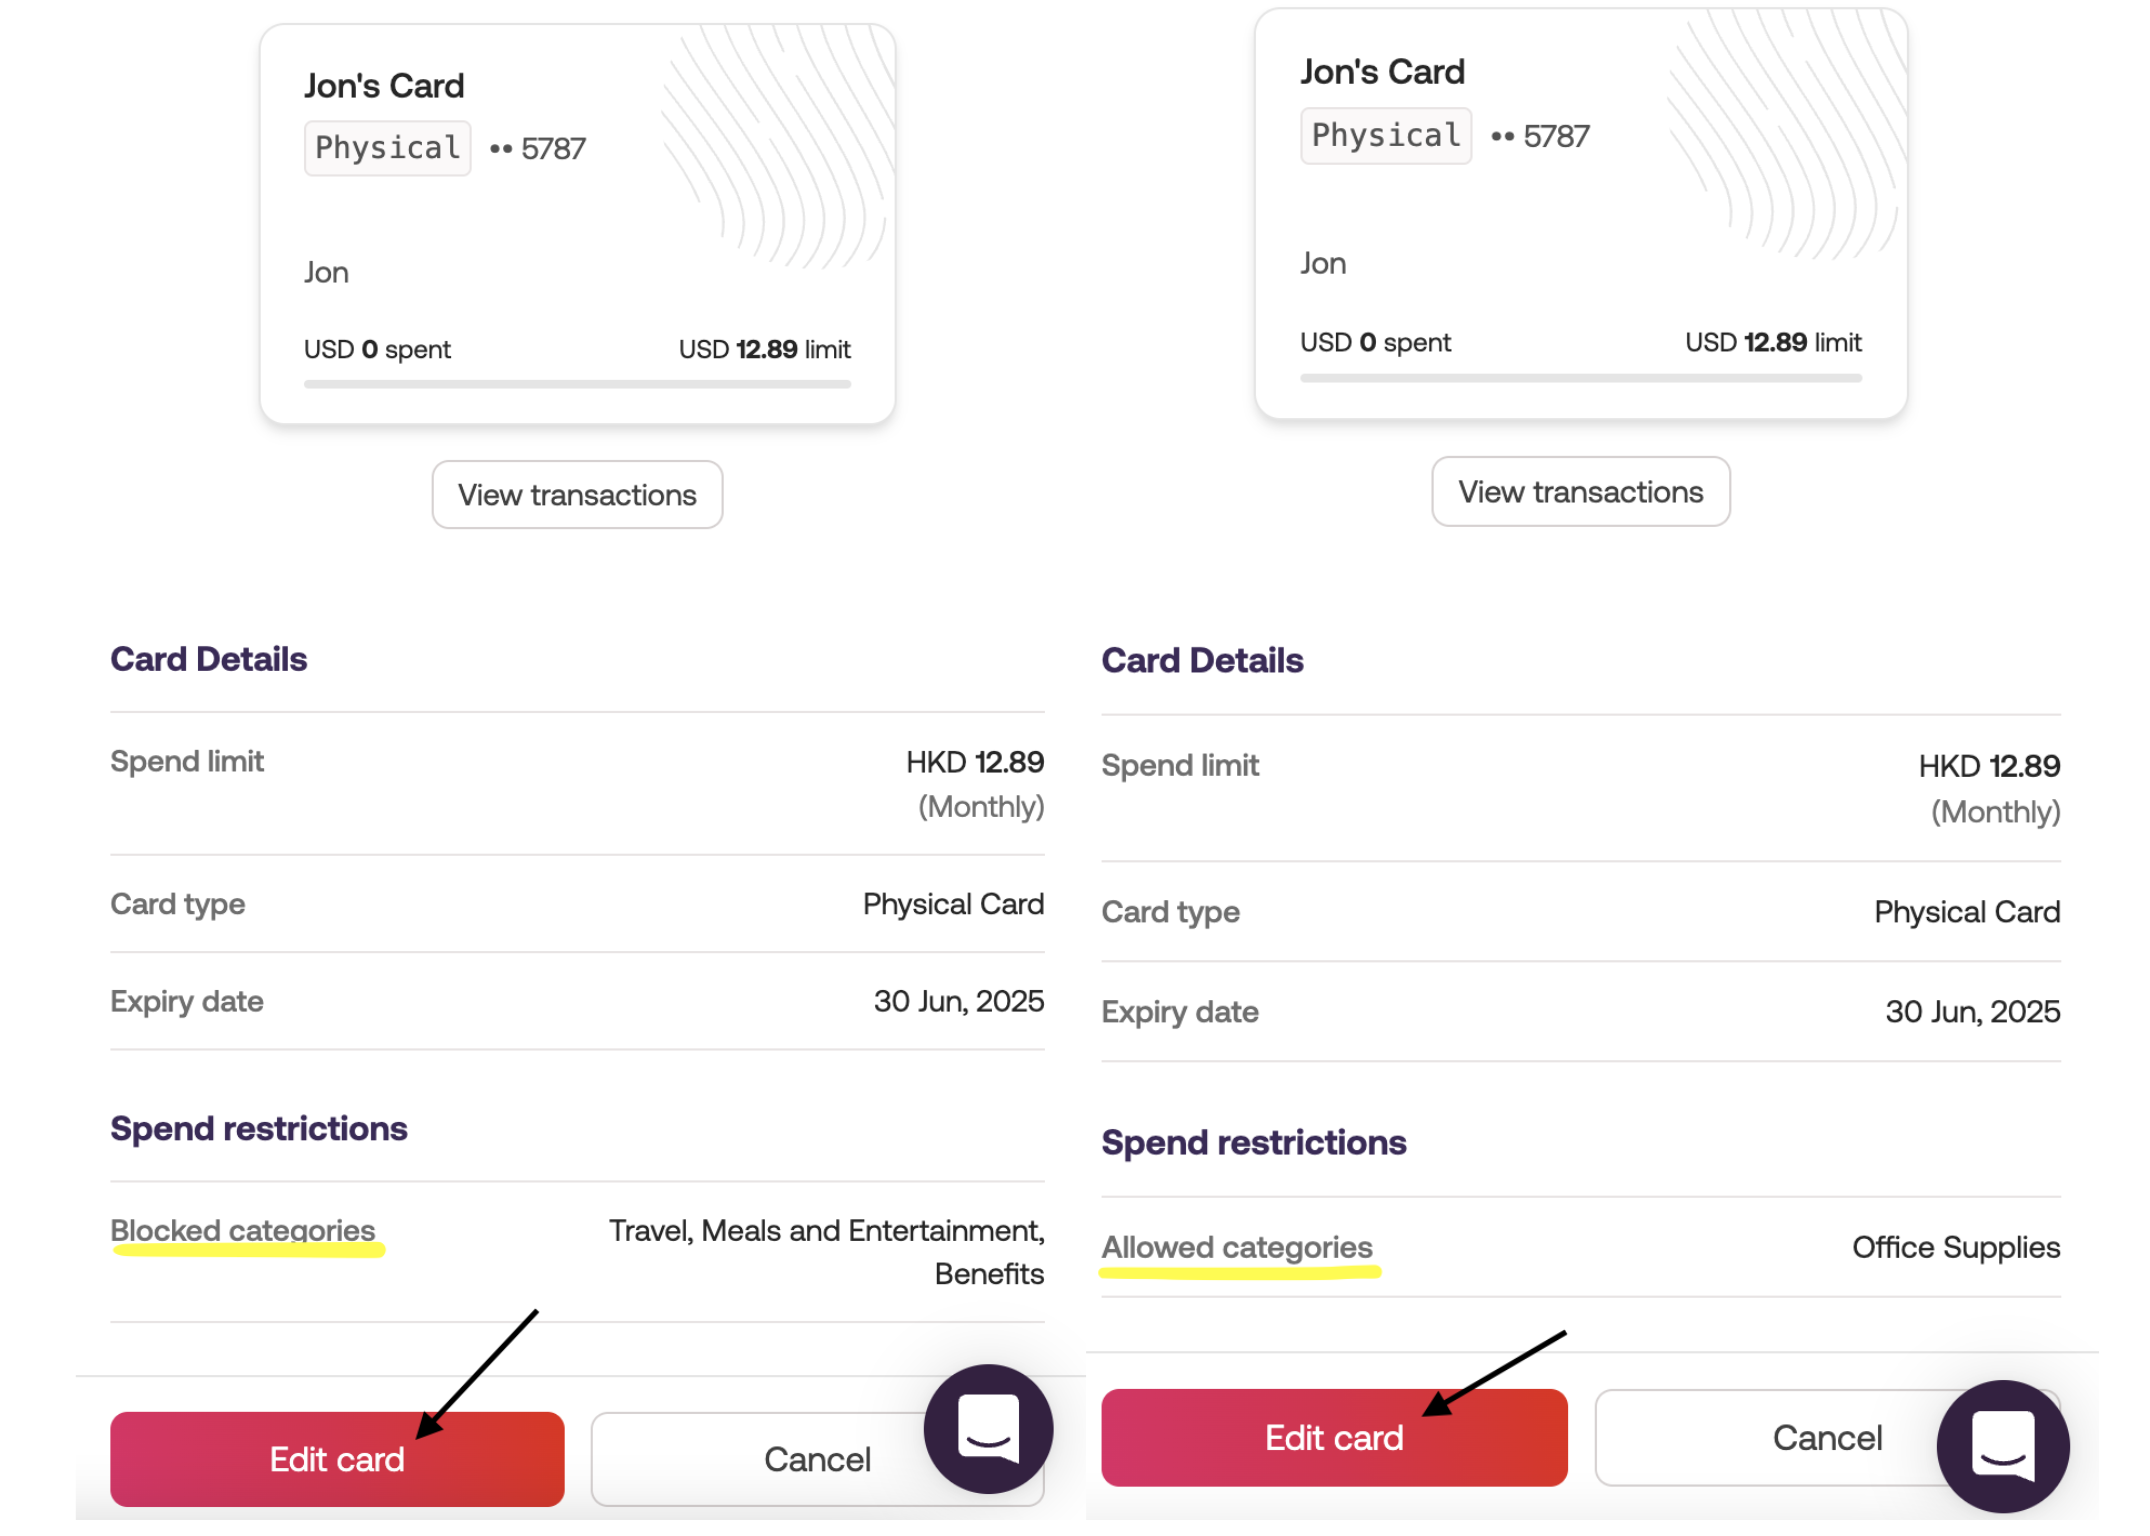Image resolution: width=2150 pixels, height=1536 pixels.
Task: Click the Jon's Card title on right card
Action: coord(1382,72)
